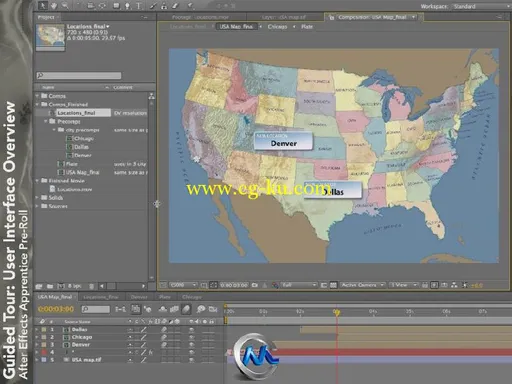This screenshot has height=384, width=512.
Task: Expand the Solids folder
Action: (x=37, y=198)
